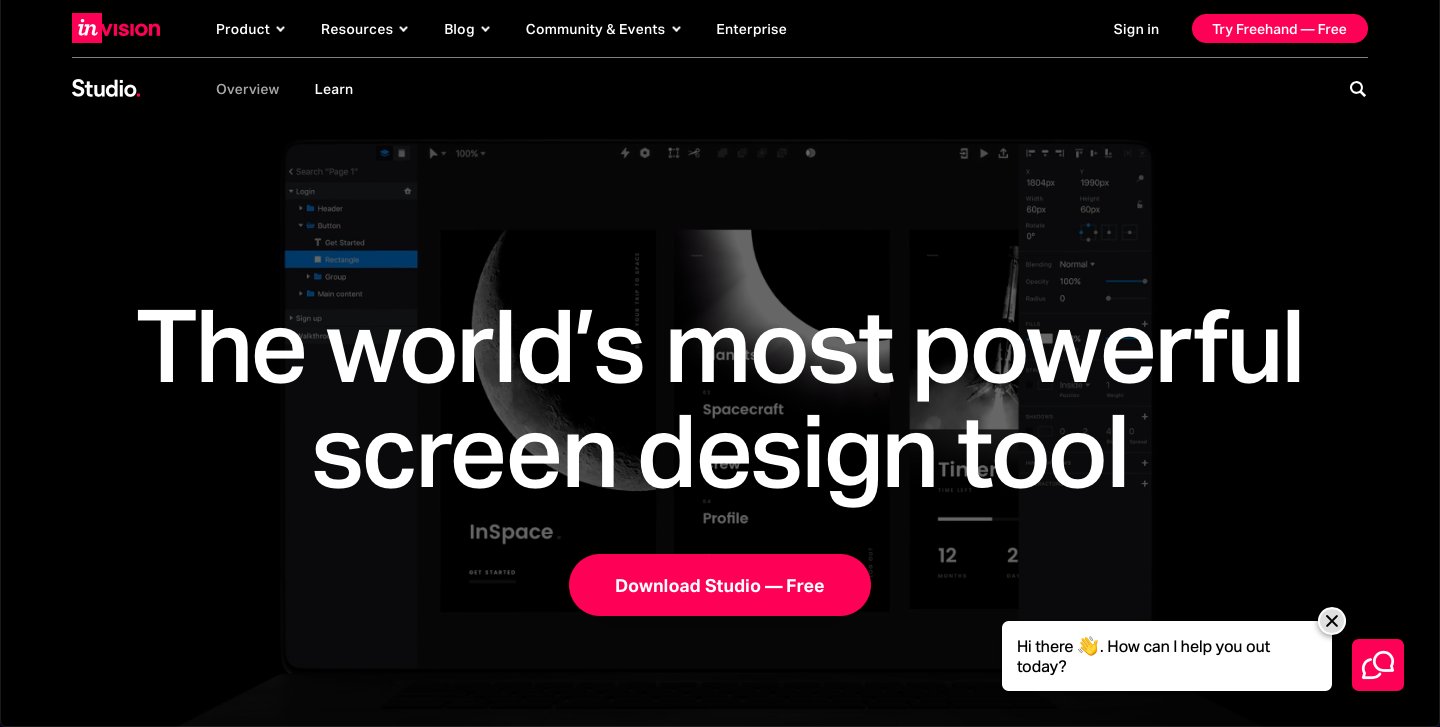This screenshot has width=1440, height=727.
Task: Click the Studio logo
Action: [106, 89]
